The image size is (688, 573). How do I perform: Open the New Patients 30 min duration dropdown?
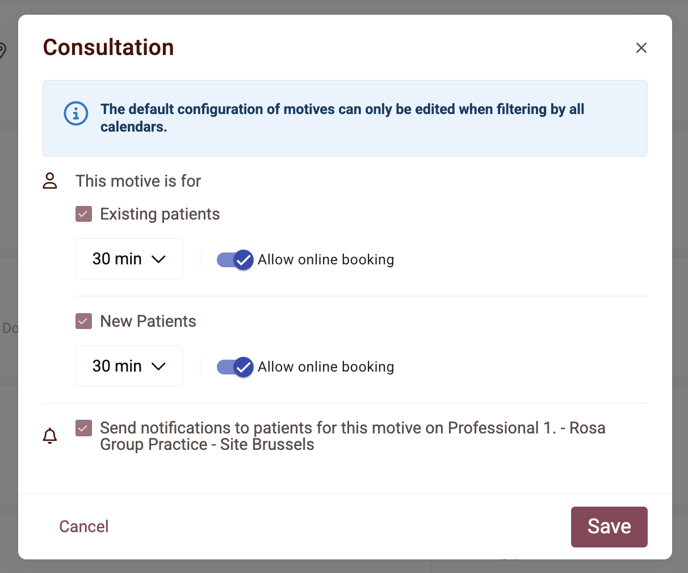(x=129, y=366)
